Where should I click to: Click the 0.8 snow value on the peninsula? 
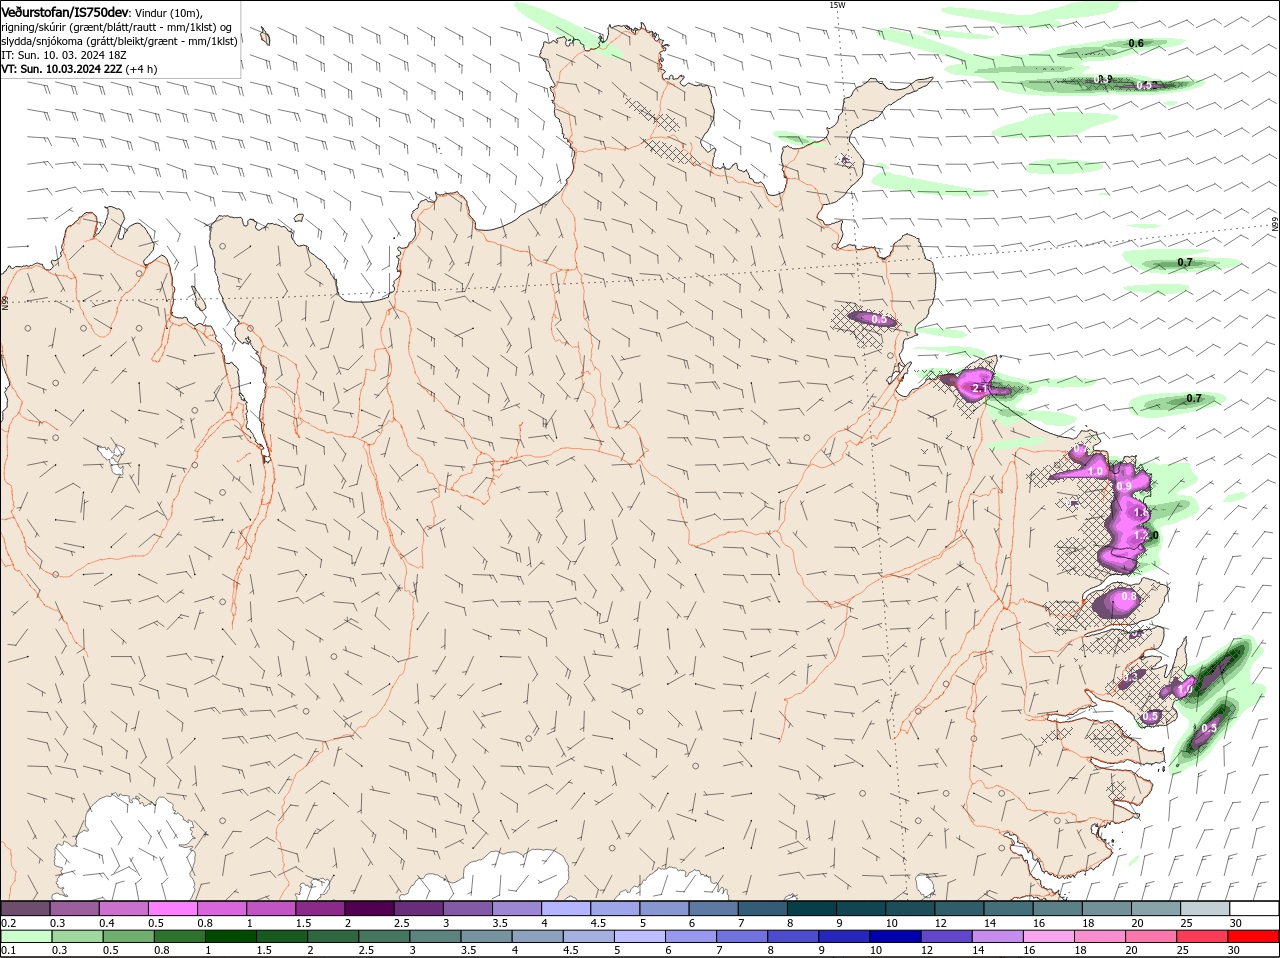coord(1129,597)
